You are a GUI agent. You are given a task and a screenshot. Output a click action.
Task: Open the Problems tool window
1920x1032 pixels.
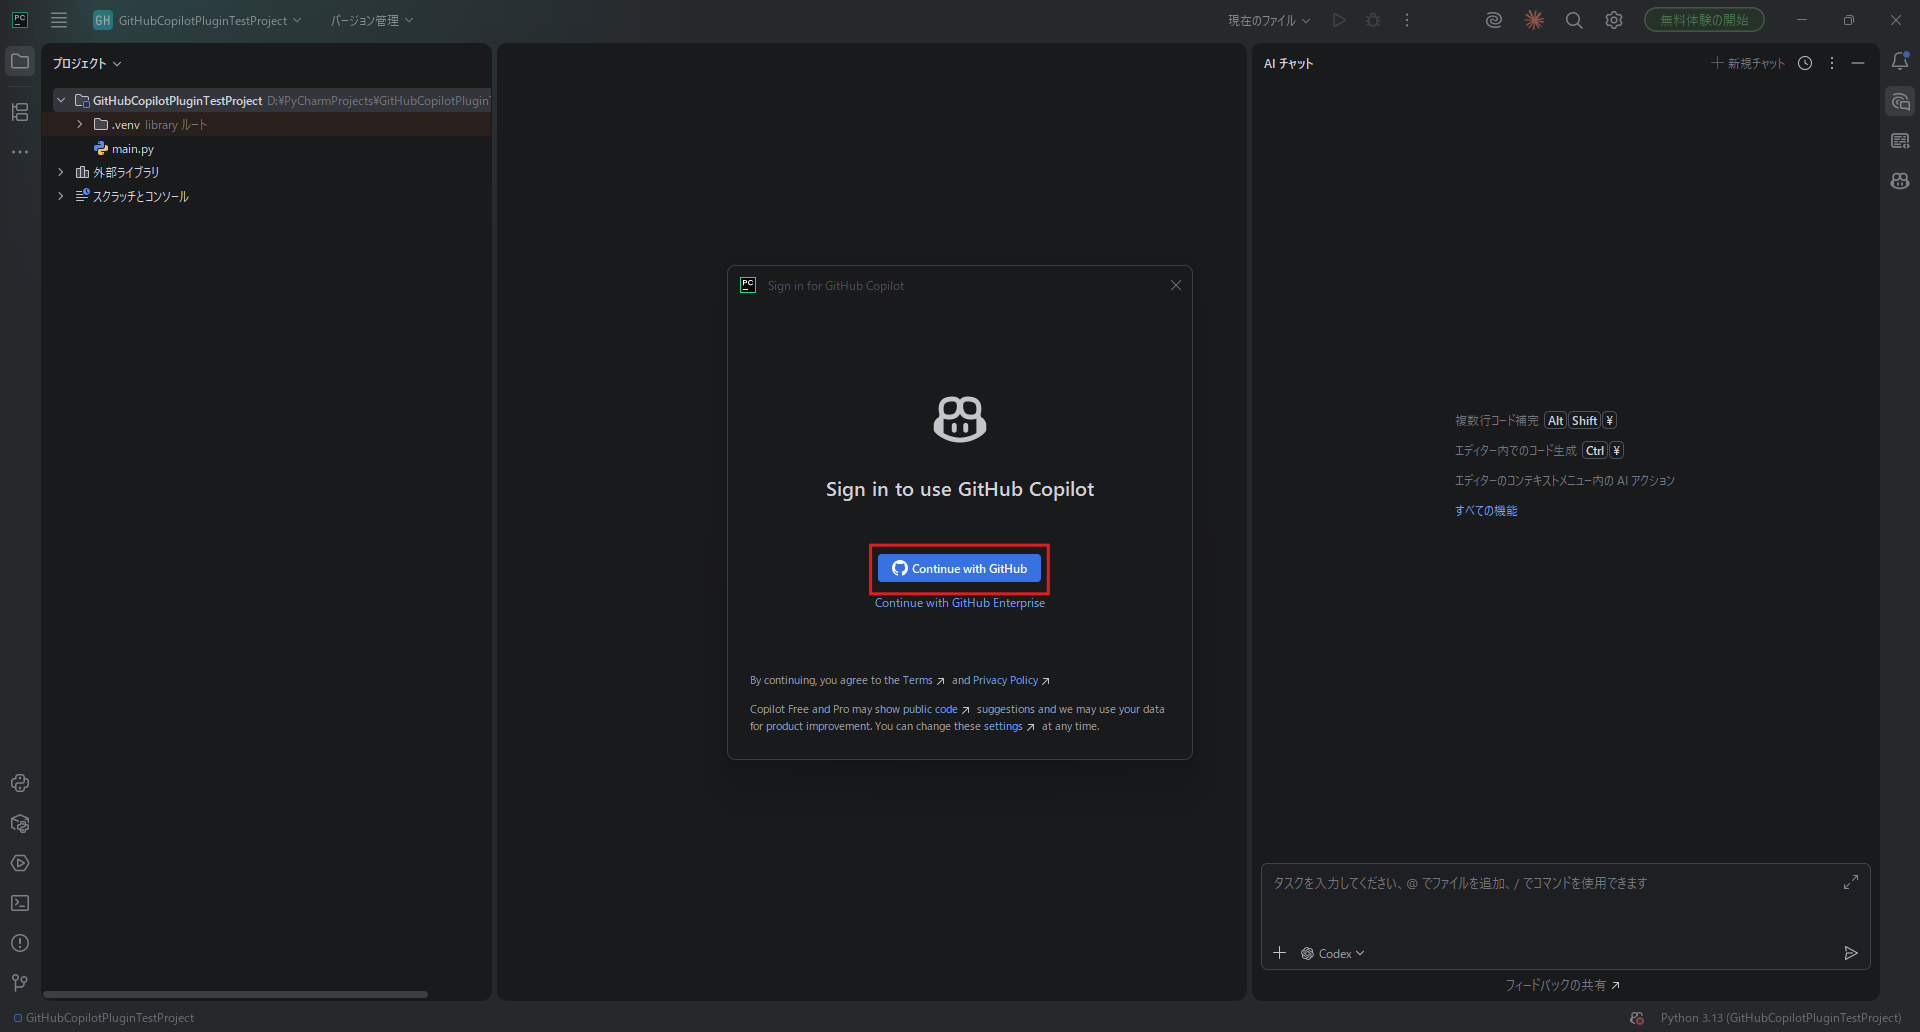[x=20, y=943]
